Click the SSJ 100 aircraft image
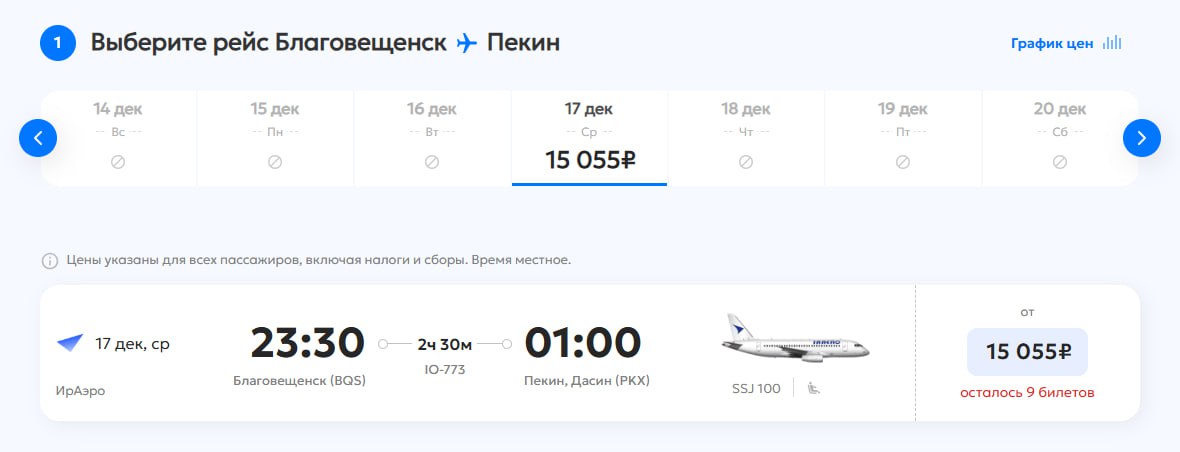The height and width of the screenshot is (452, 1180). pyautogui.click(x=795, y=338)
